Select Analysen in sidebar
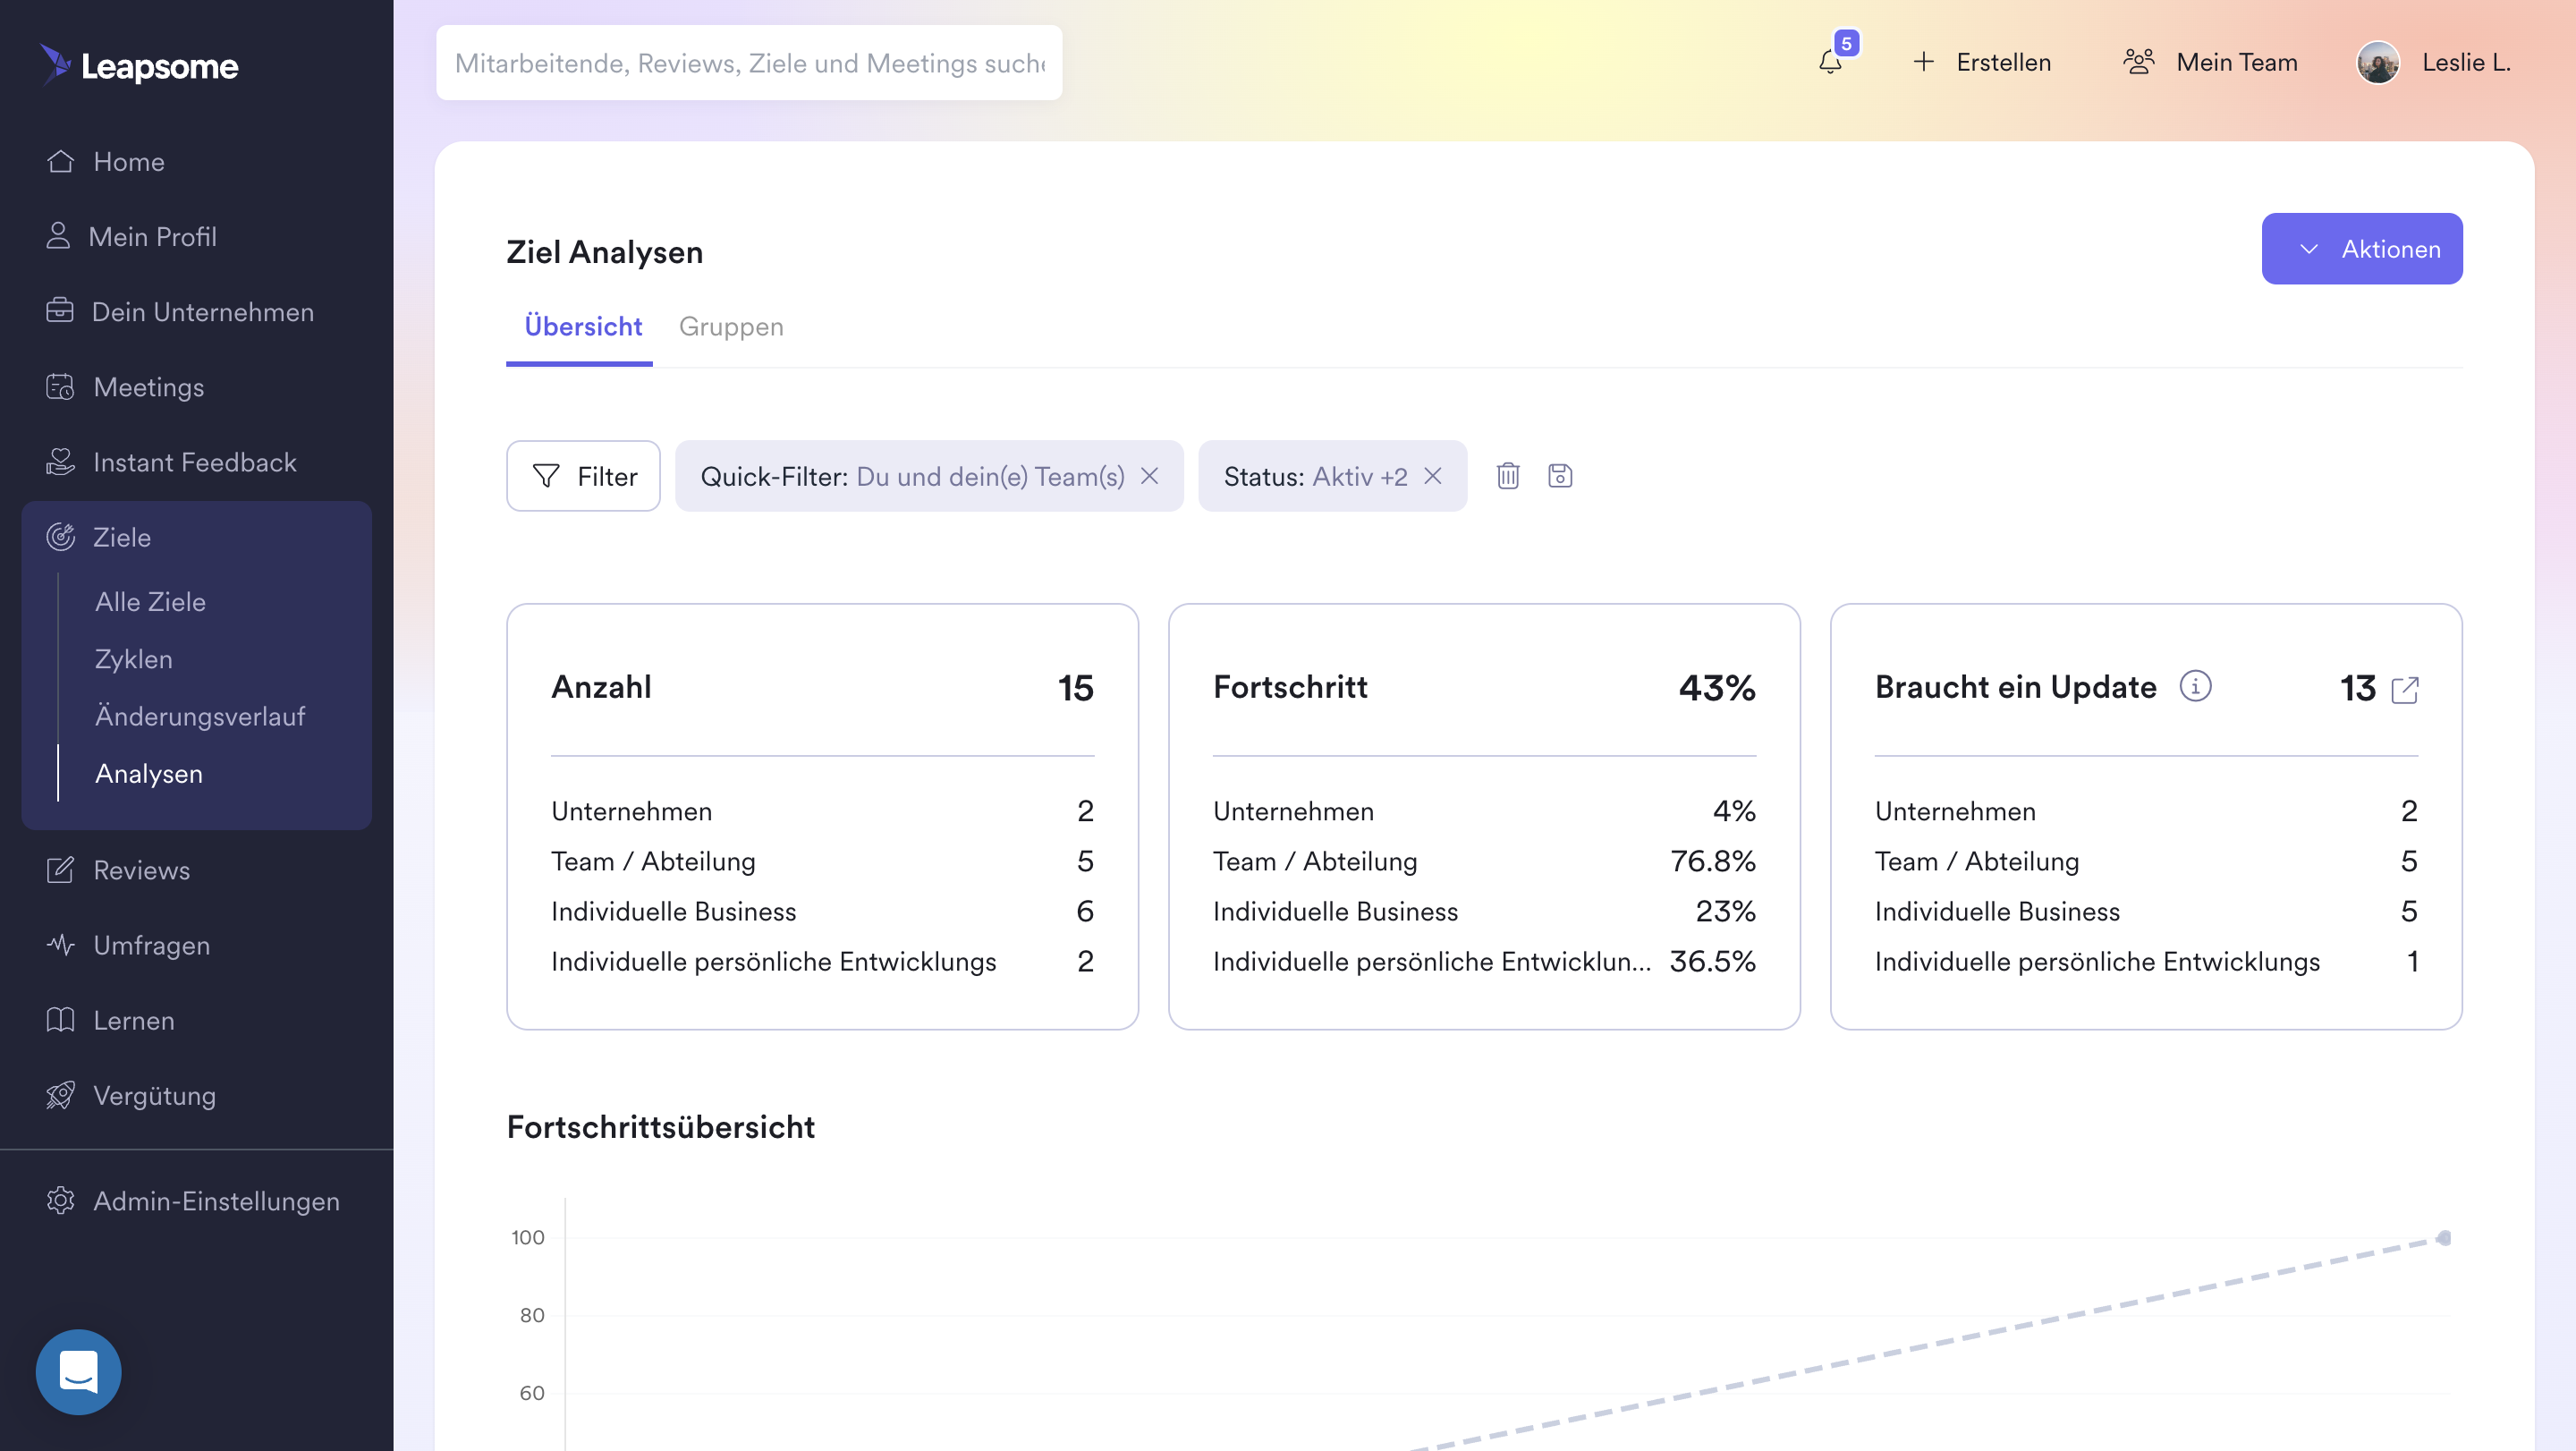This screenshot has height=1451, width=2576. point(148,773)
